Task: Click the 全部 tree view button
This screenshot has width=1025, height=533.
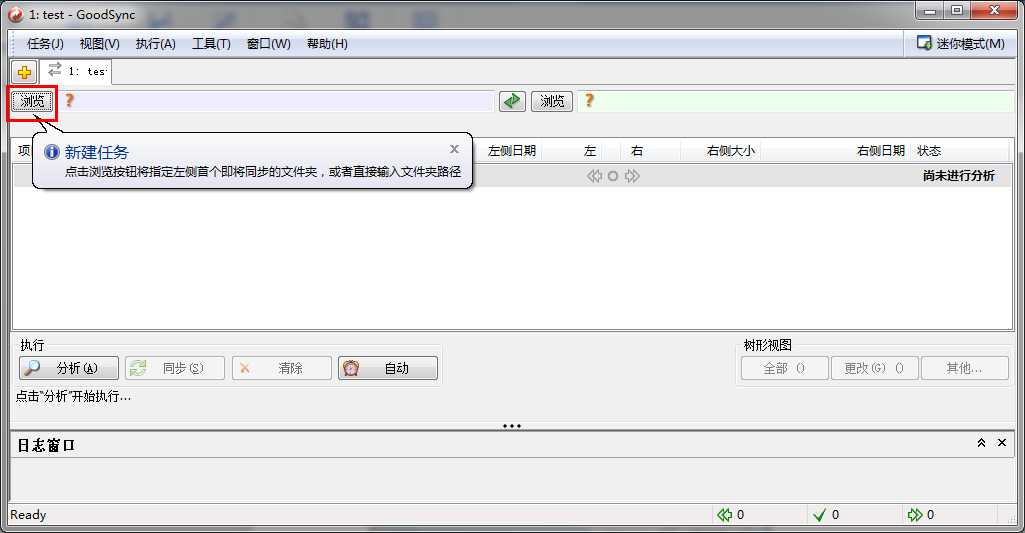Action: pos(784,368)
